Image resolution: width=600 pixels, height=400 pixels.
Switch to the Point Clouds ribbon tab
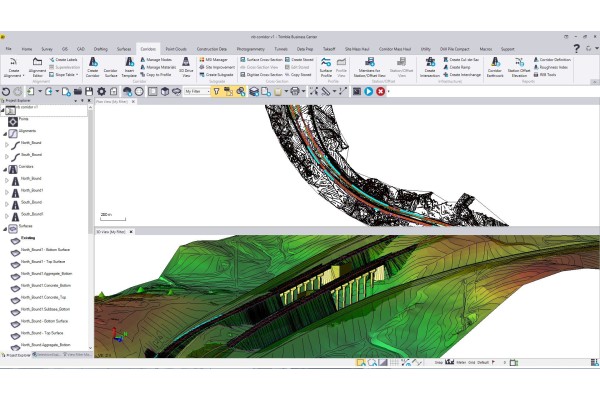point(176,48)
